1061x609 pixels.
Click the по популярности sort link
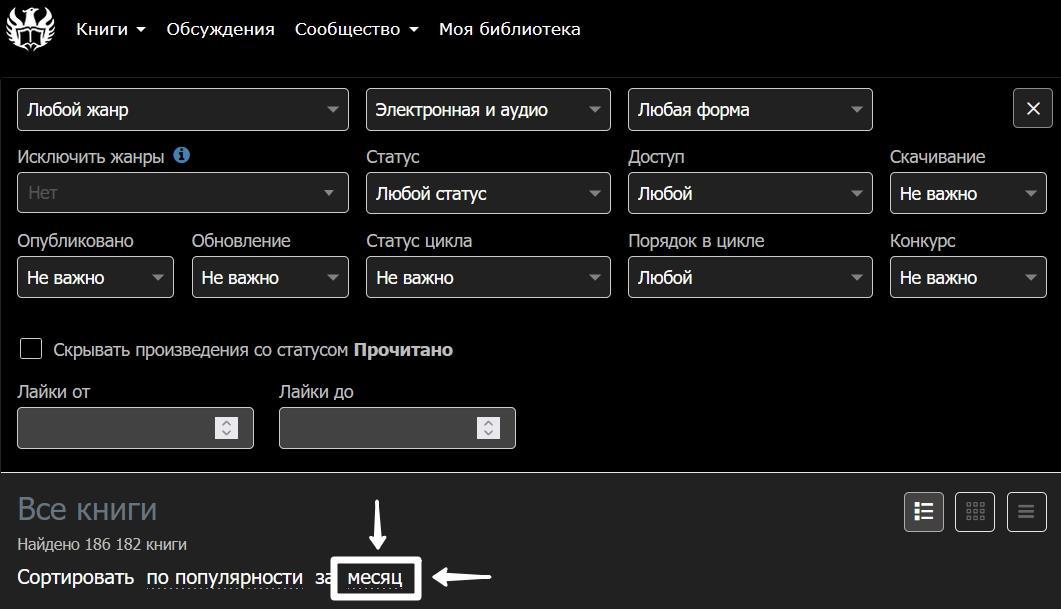[x=225, y=577]
